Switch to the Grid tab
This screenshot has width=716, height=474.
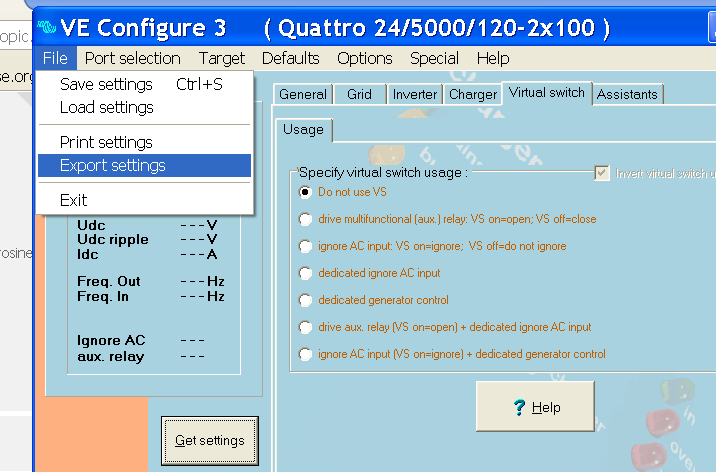[359, 95]
